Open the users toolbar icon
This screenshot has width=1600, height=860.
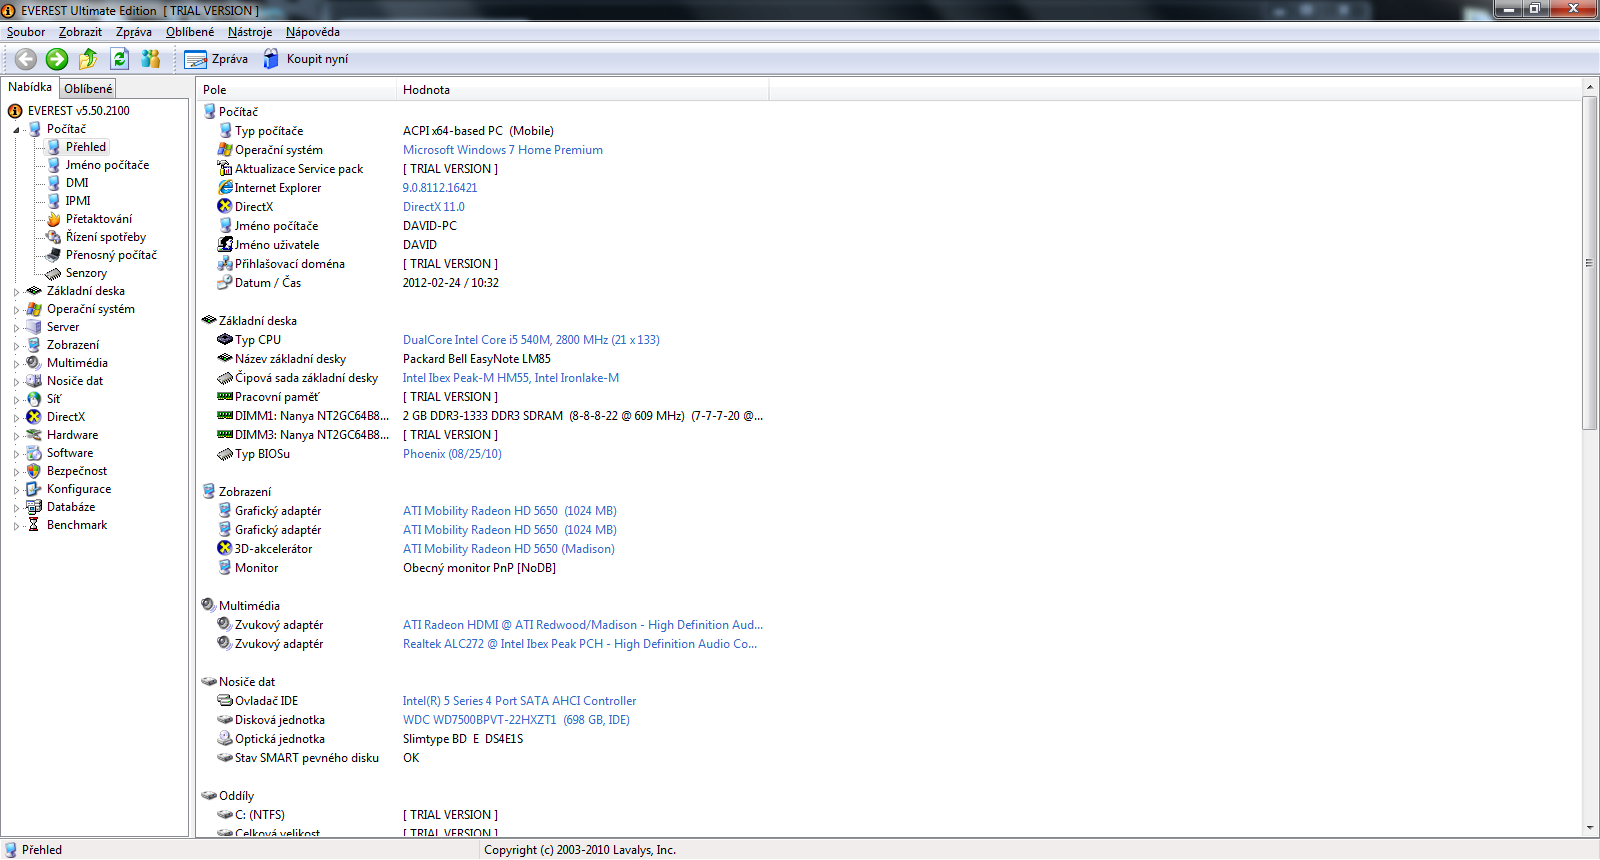click(151, 59)
